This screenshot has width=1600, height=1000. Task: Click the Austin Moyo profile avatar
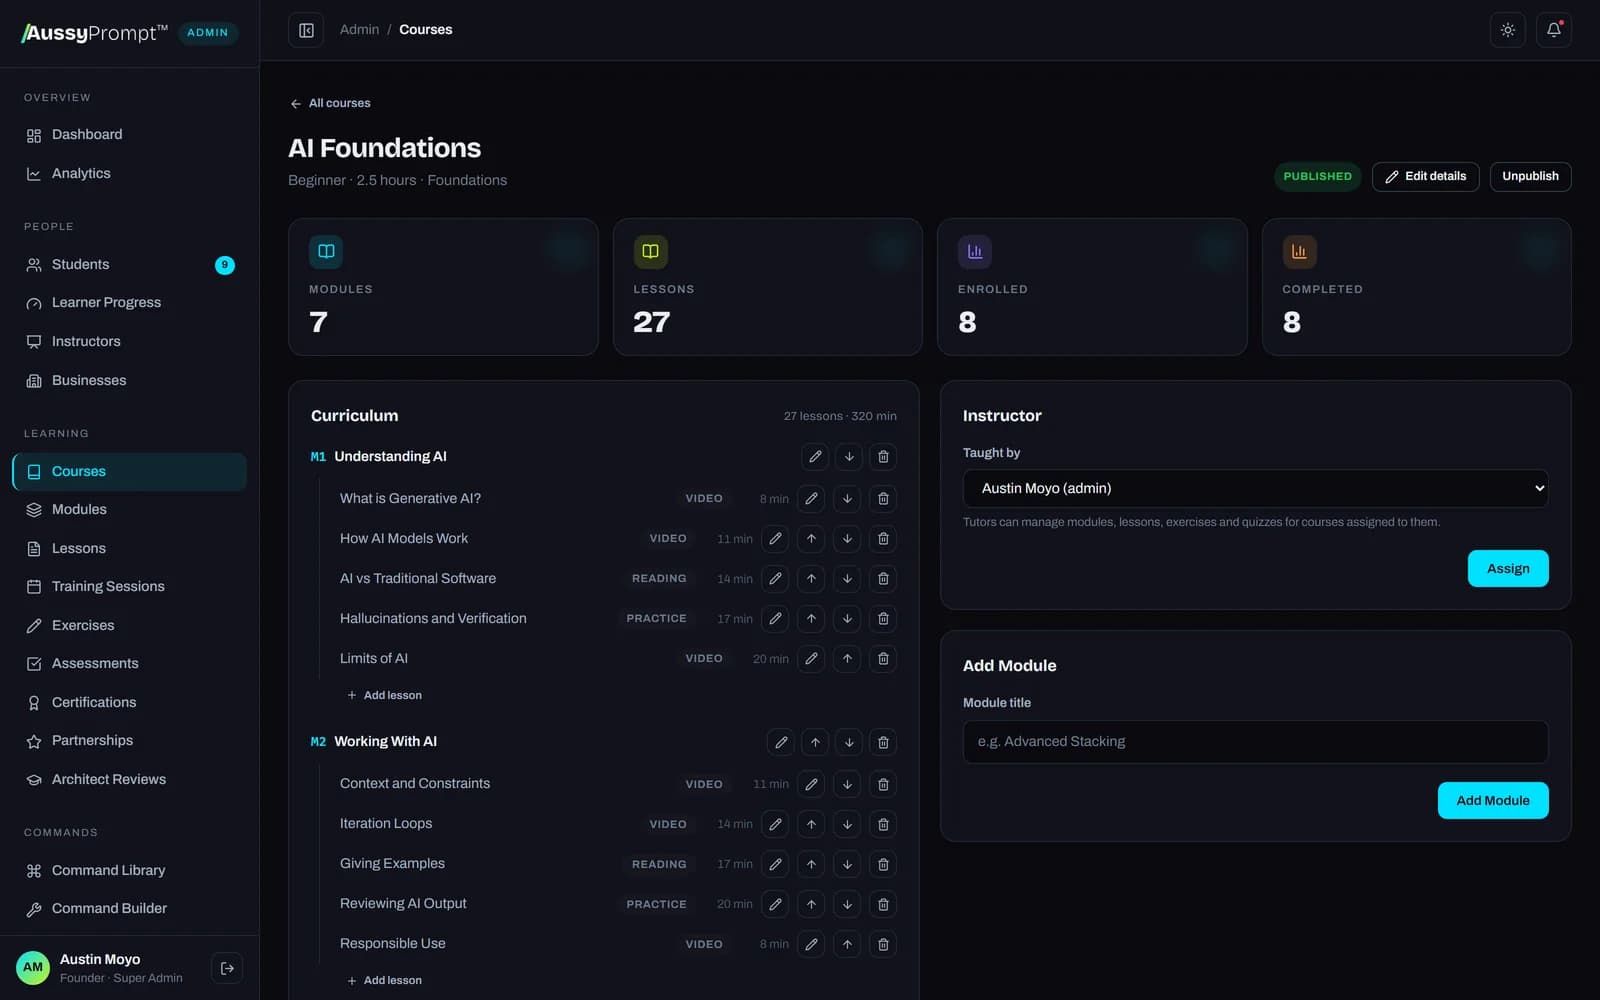(33, 967)
